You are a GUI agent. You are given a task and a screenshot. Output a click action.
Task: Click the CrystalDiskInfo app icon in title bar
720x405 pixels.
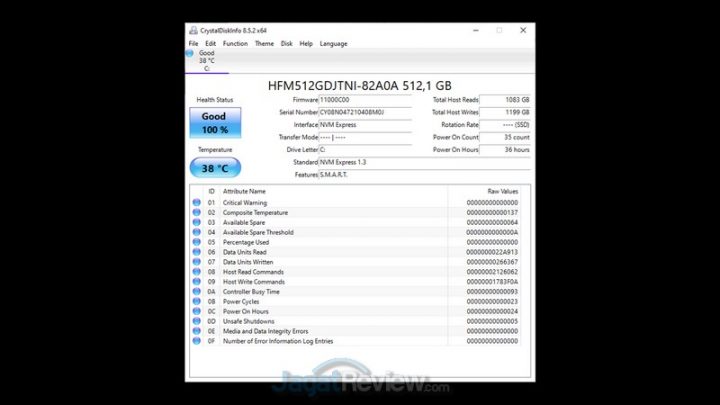(193, 30)
